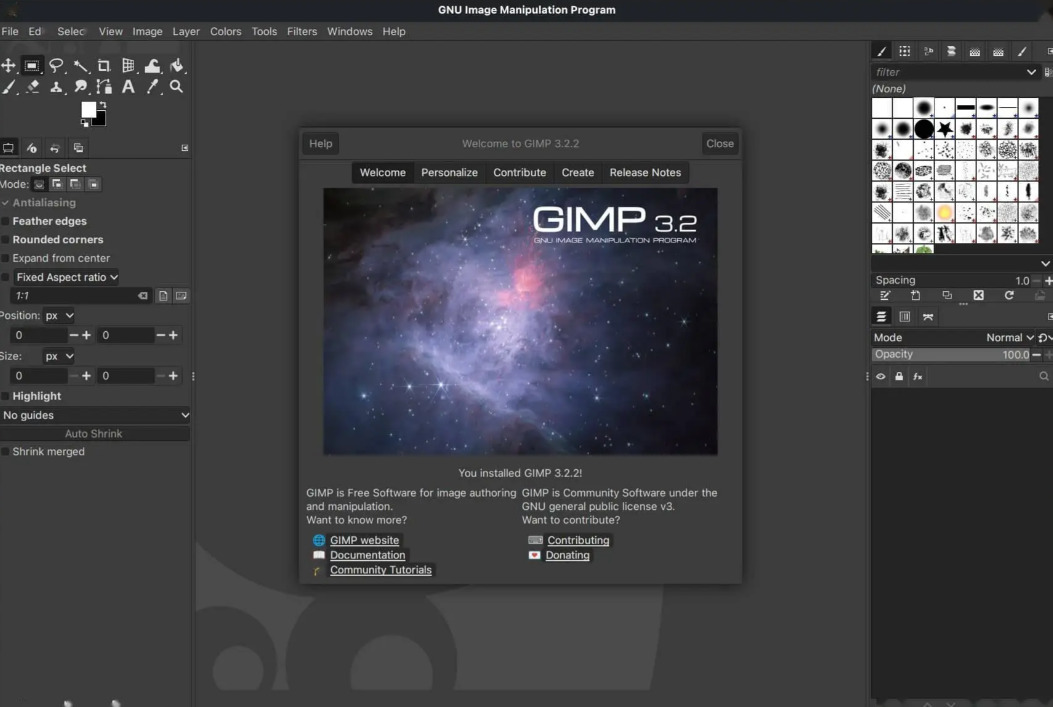
Task: Click the Edit brush icon below Spacing
Action: coord(885,295)
